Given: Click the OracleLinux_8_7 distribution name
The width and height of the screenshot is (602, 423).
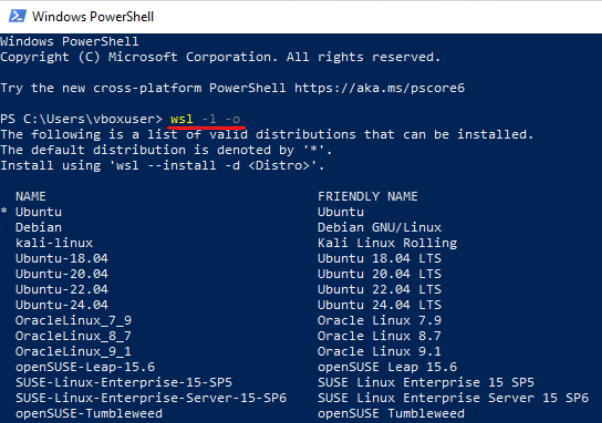Looking at the screenshot, I should point(74,336).
